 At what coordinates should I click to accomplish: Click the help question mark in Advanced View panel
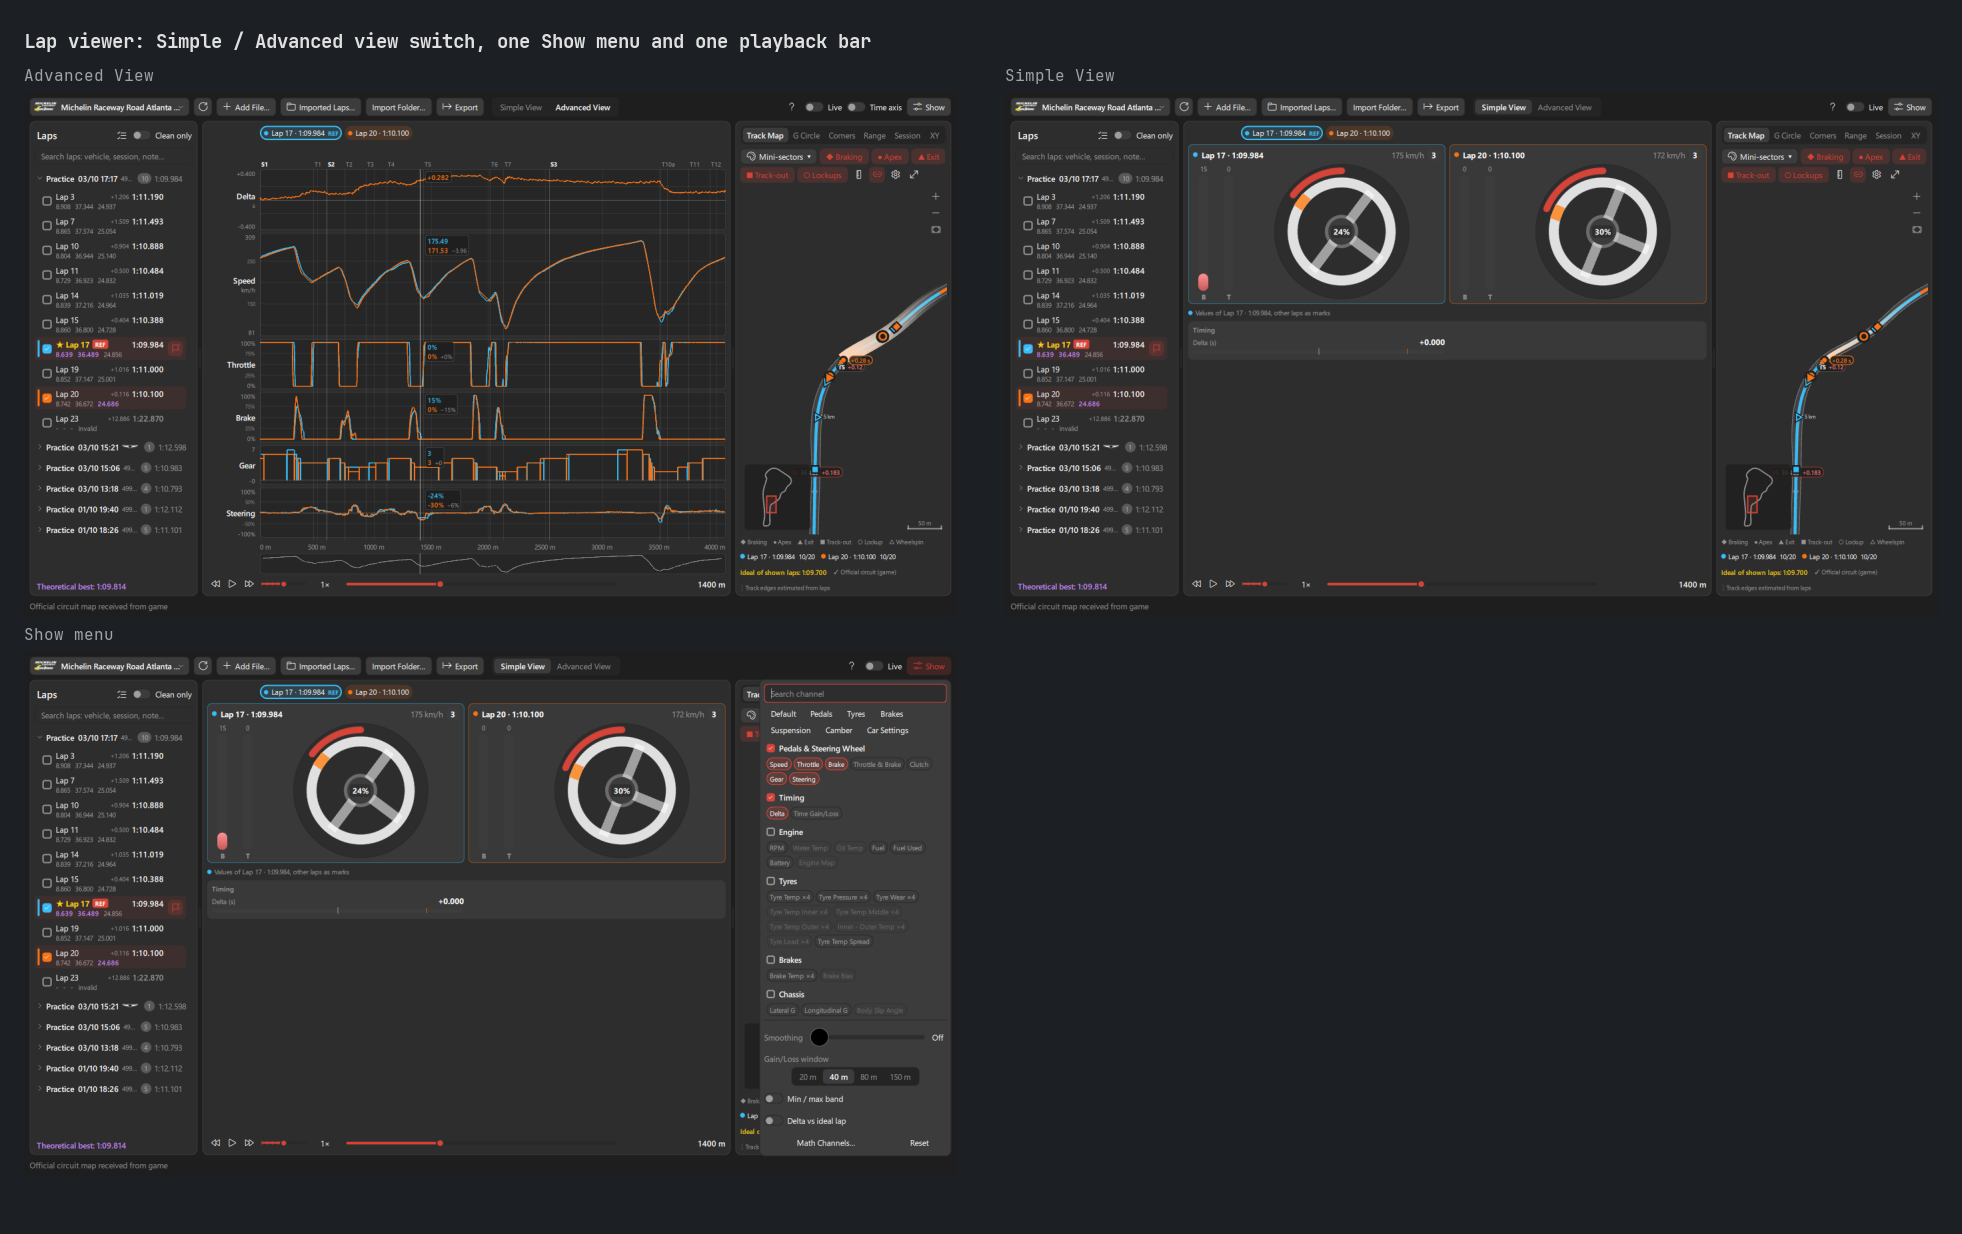791,107
